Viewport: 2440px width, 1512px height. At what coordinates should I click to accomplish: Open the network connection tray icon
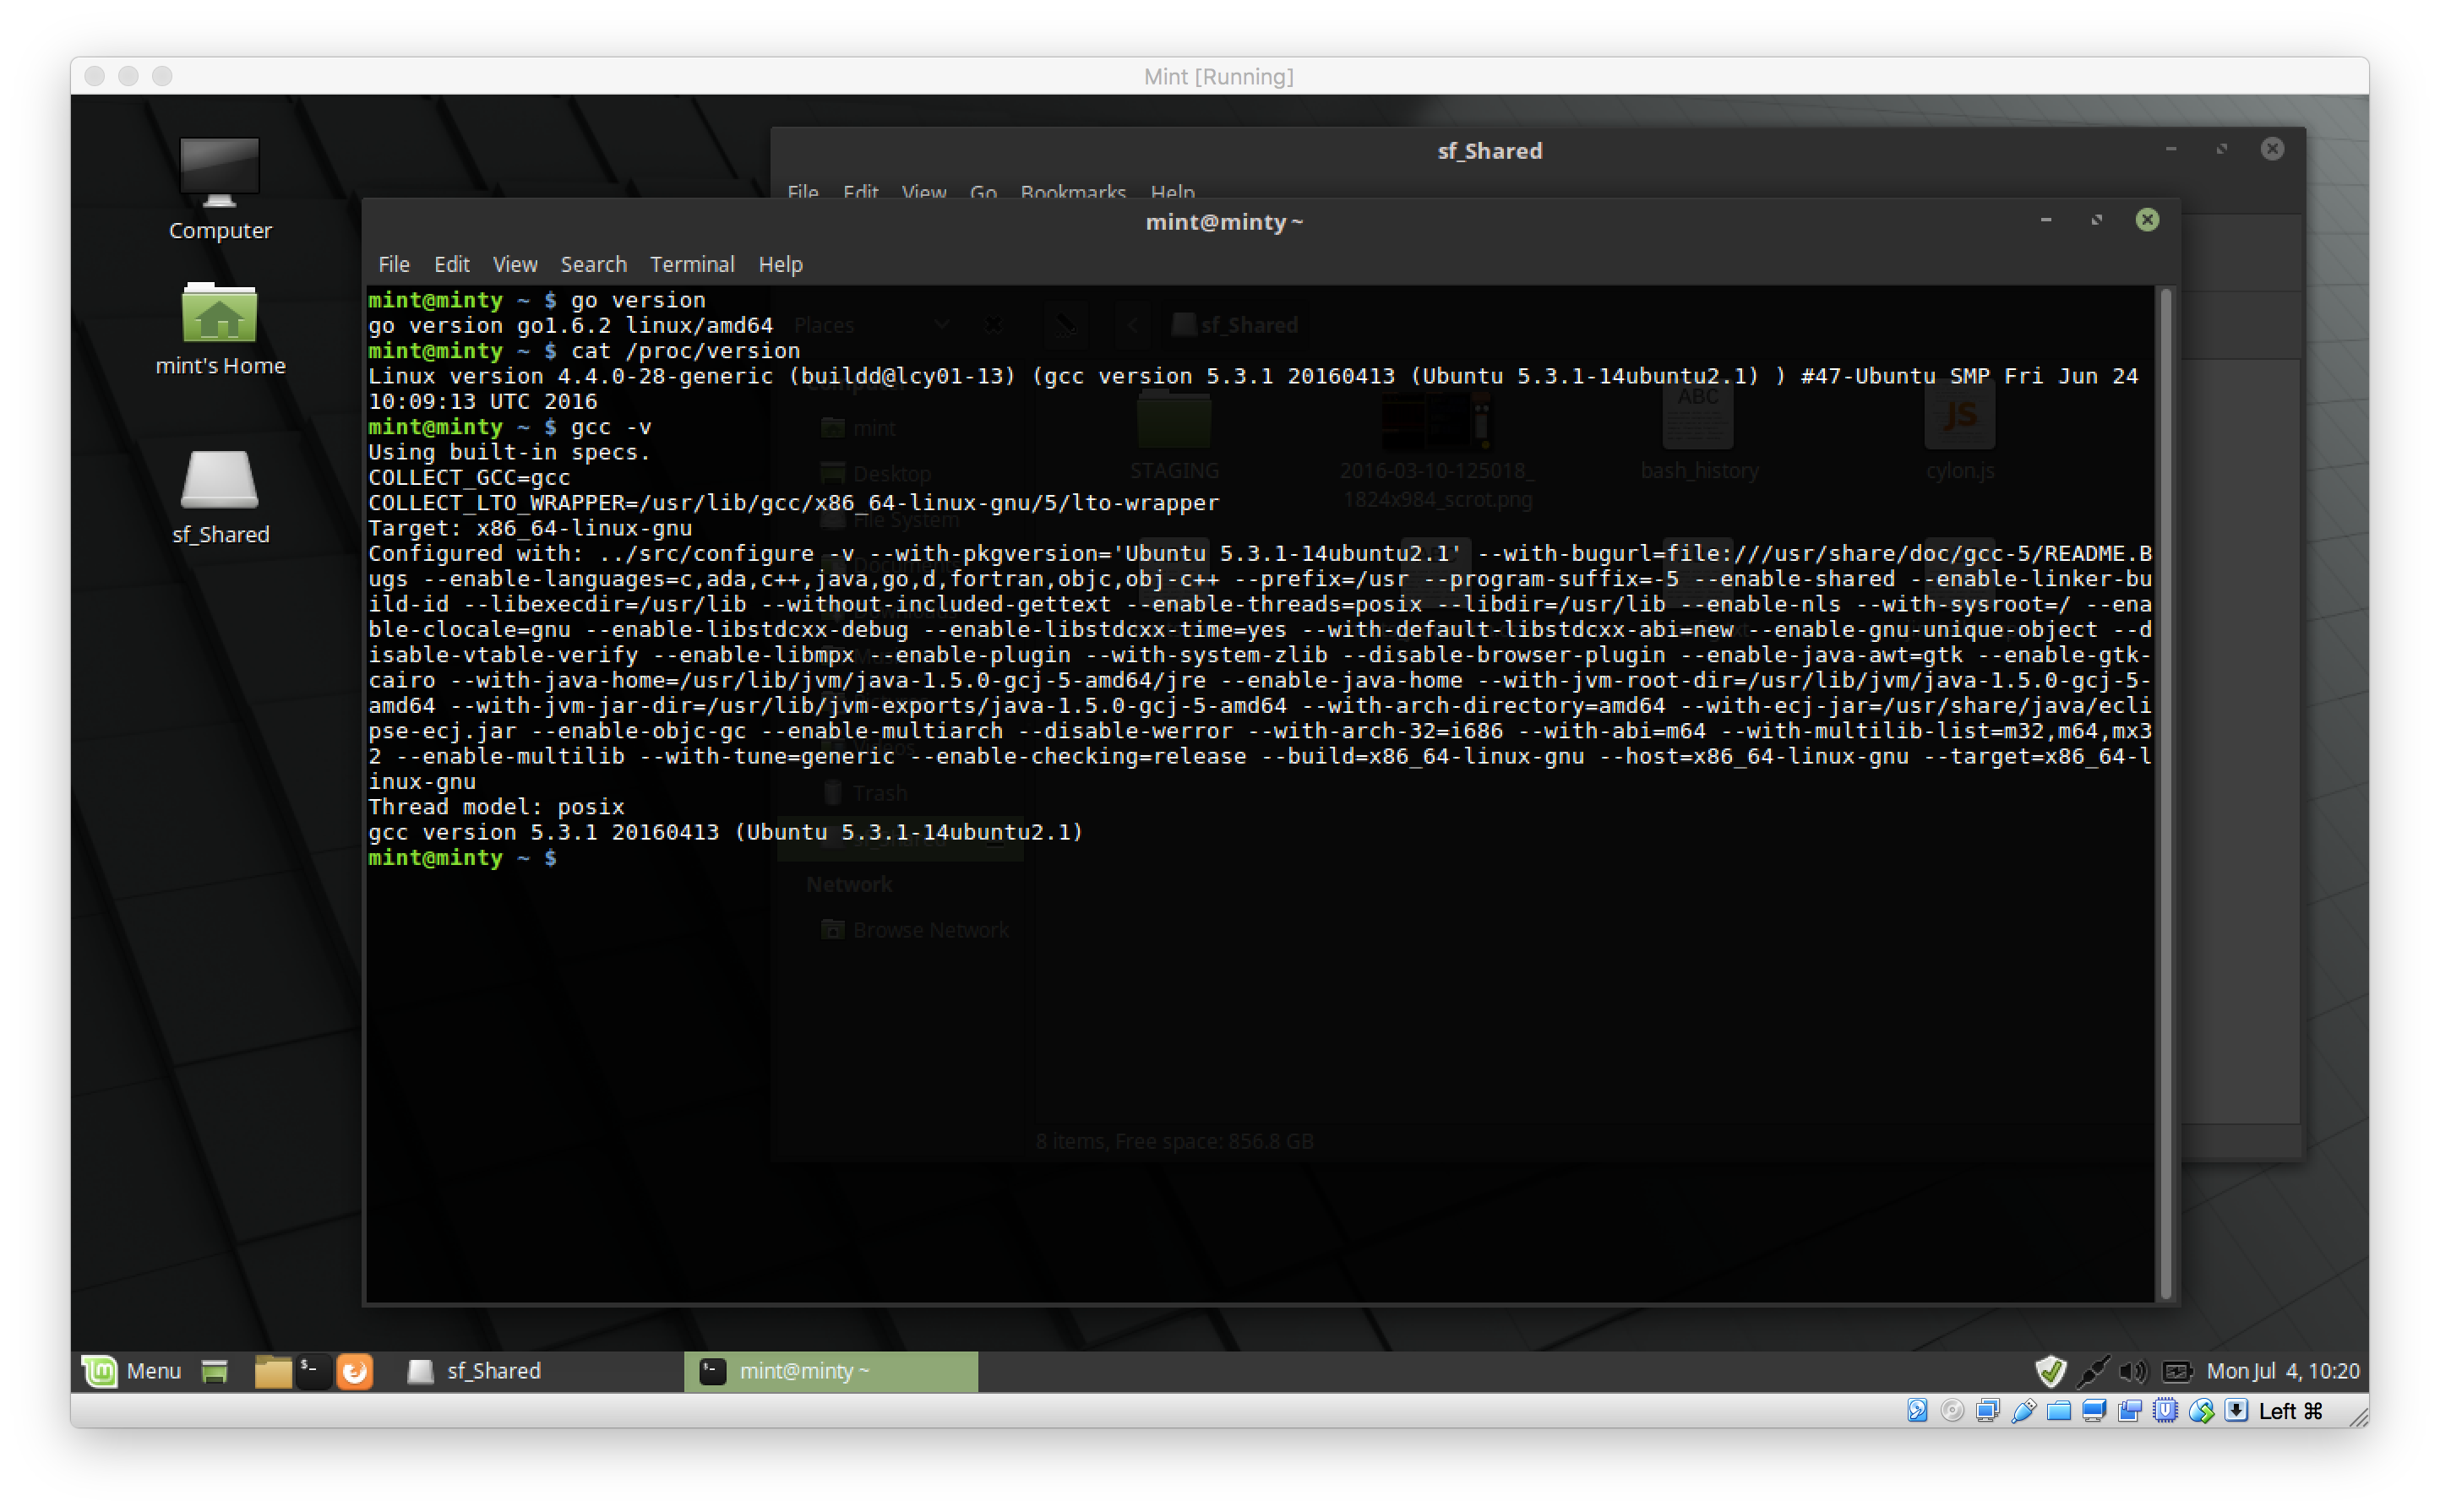pos(2093,1371)
